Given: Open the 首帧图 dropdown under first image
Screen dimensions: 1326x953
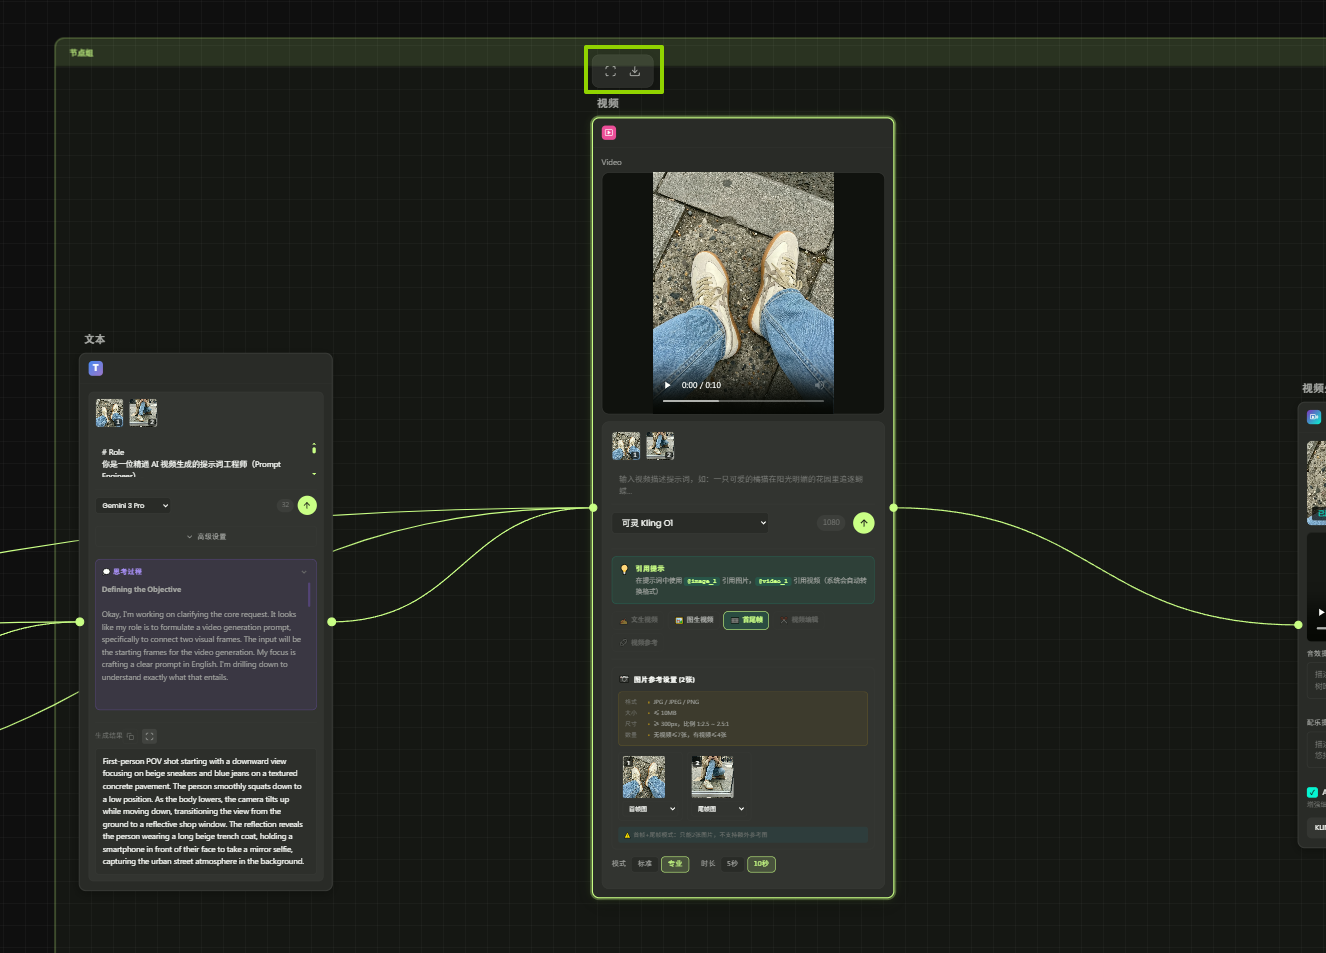Looking at the screenshot, I should click(x=652, y=809).
